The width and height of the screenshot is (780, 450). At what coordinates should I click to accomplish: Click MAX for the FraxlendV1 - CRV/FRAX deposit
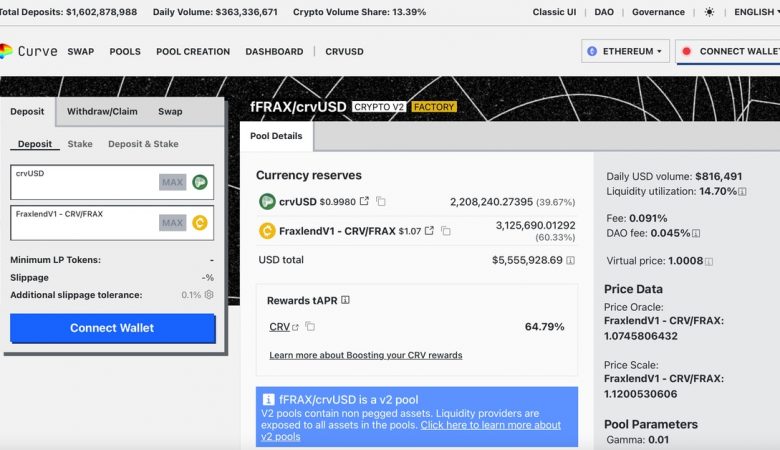173,223
